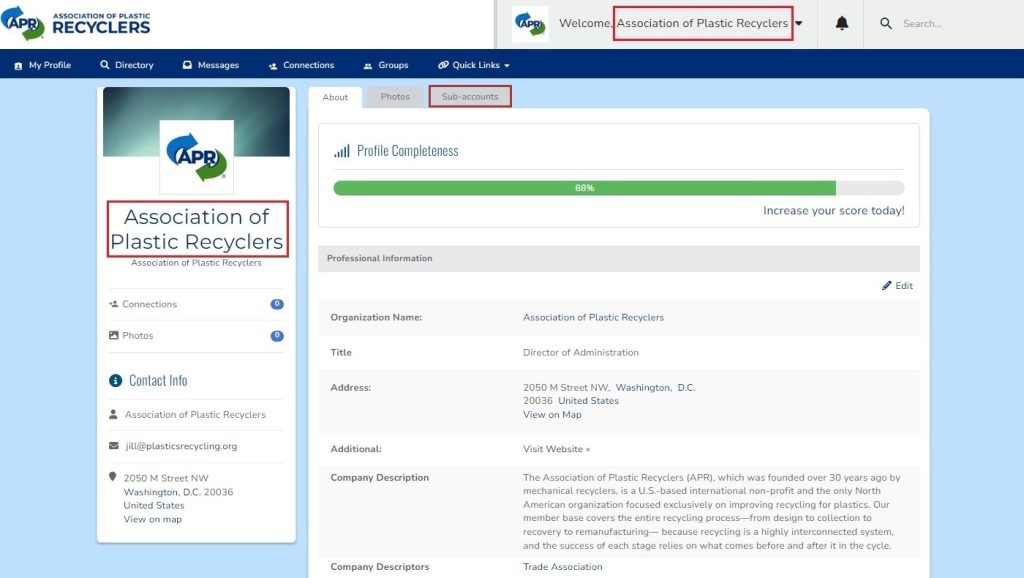Click View on map in Contact Info
The image size is (1024, 578).
tap(153, 520)
